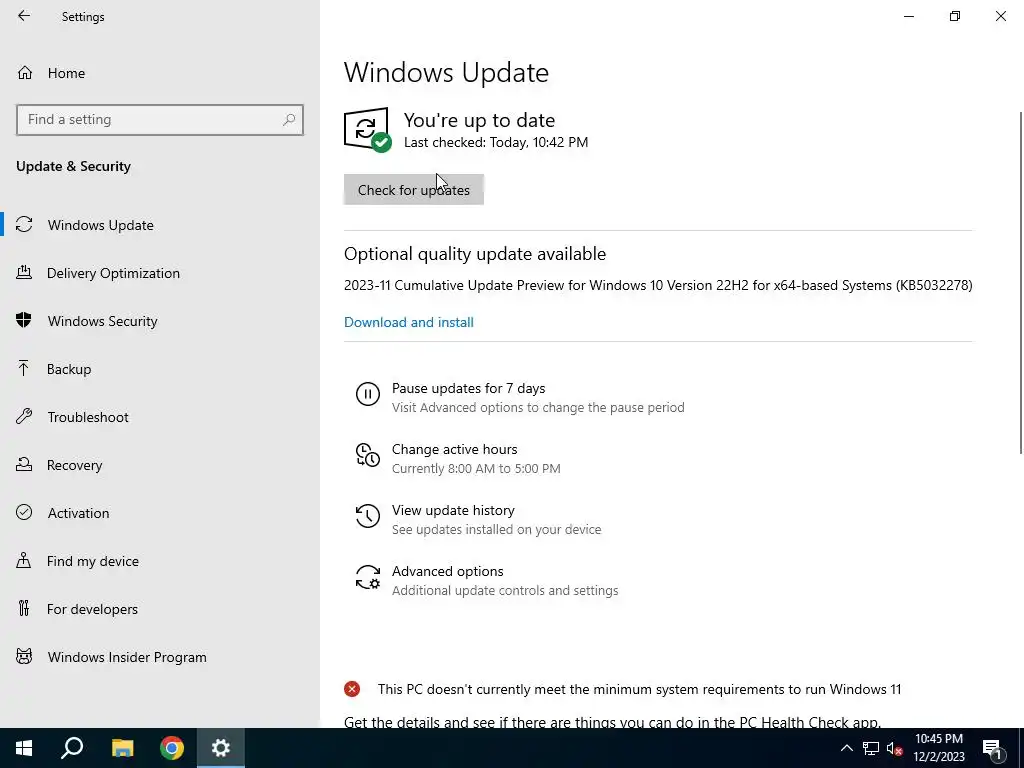The width and height of the screenshot is (1024, 768).
Task: Click the KB5032278 cumulative update description
Action: point(658,285)
